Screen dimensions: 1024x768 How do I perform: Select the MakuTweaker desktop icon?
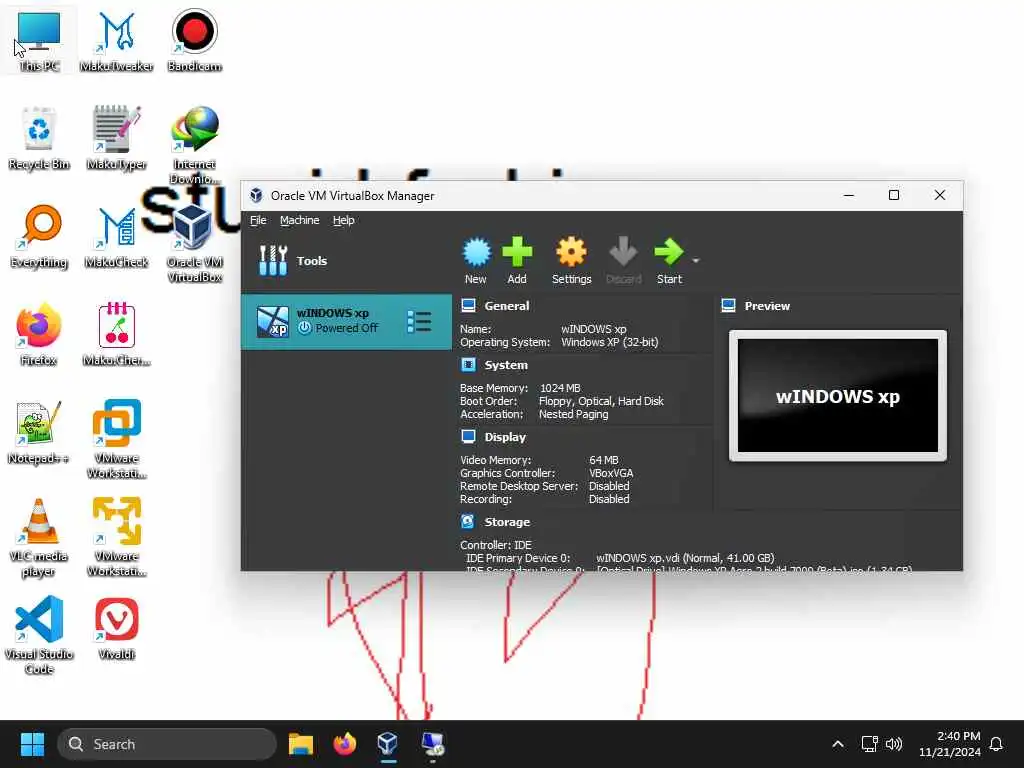tap(116, 40)
